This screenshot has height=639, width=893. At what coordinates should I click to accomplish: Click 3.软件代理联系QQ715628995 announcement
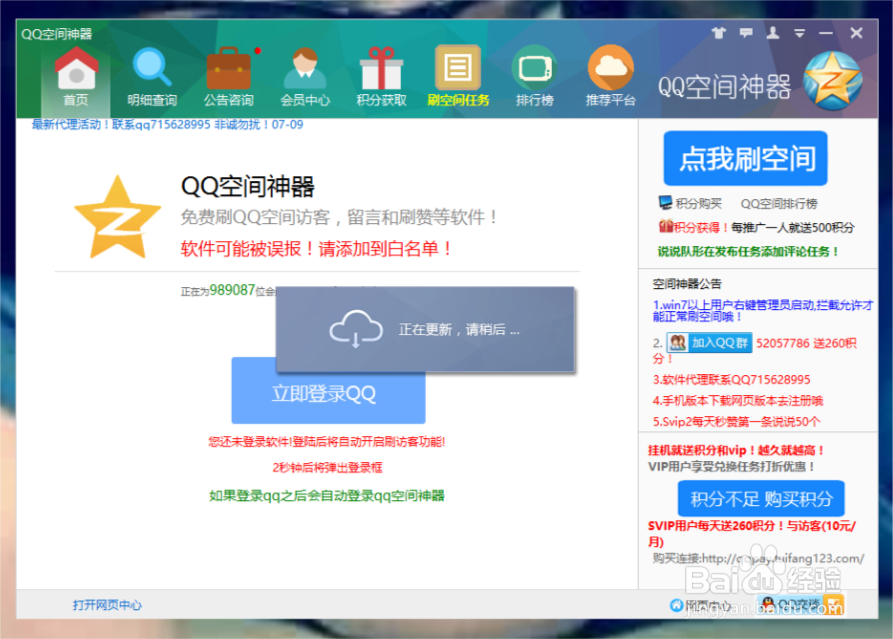coord(731,379)
